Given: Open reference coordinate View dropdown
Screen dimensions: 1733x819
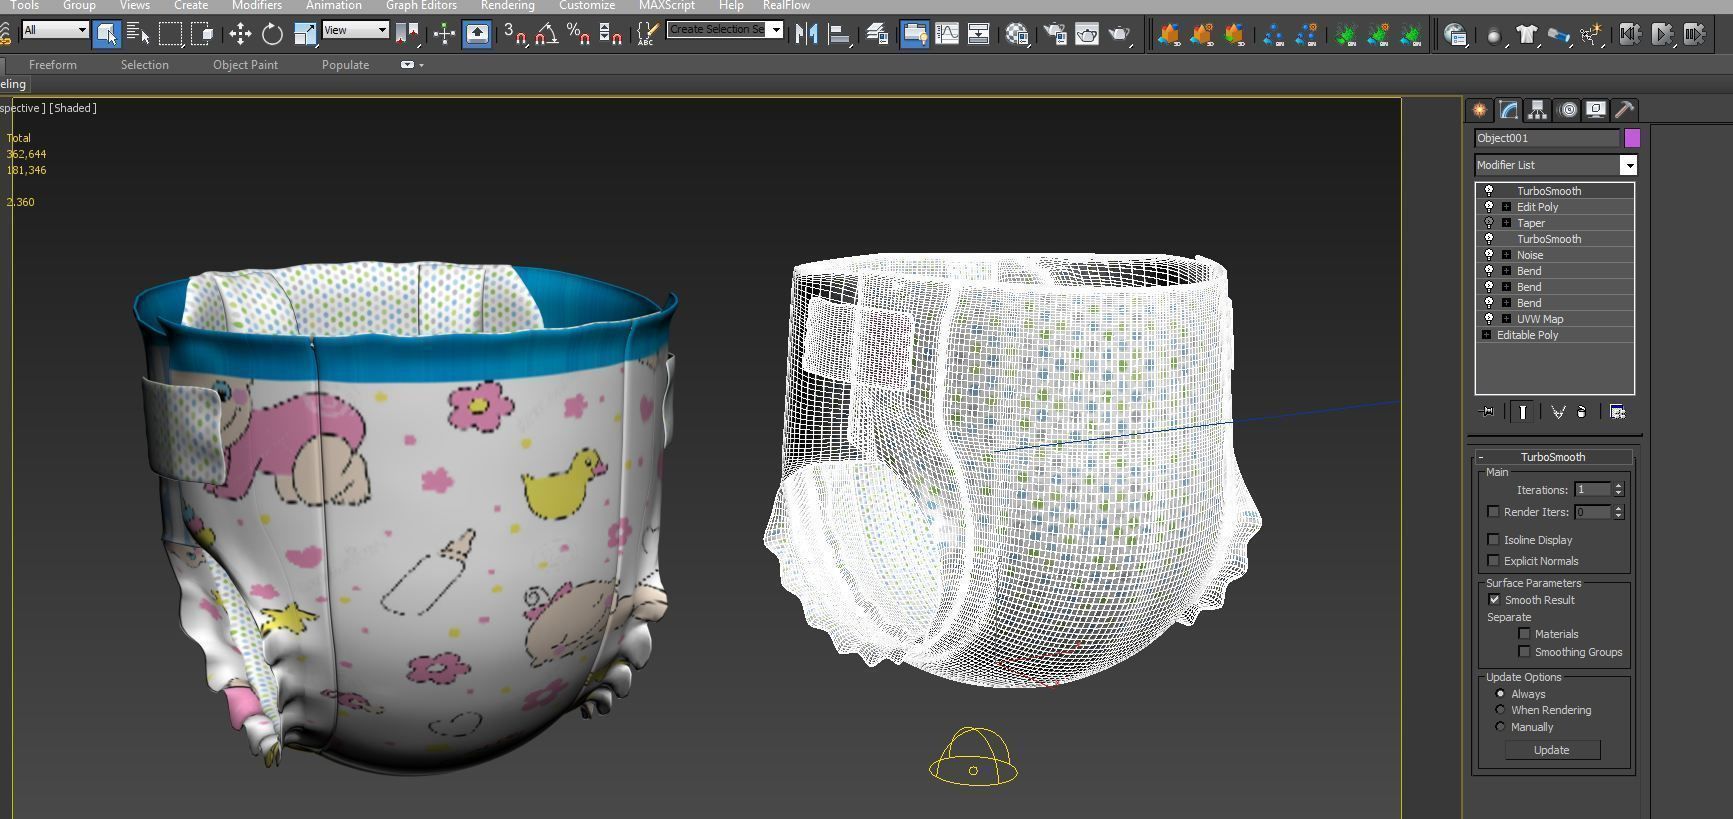Looking at the screenshot, I should [355, 30].
